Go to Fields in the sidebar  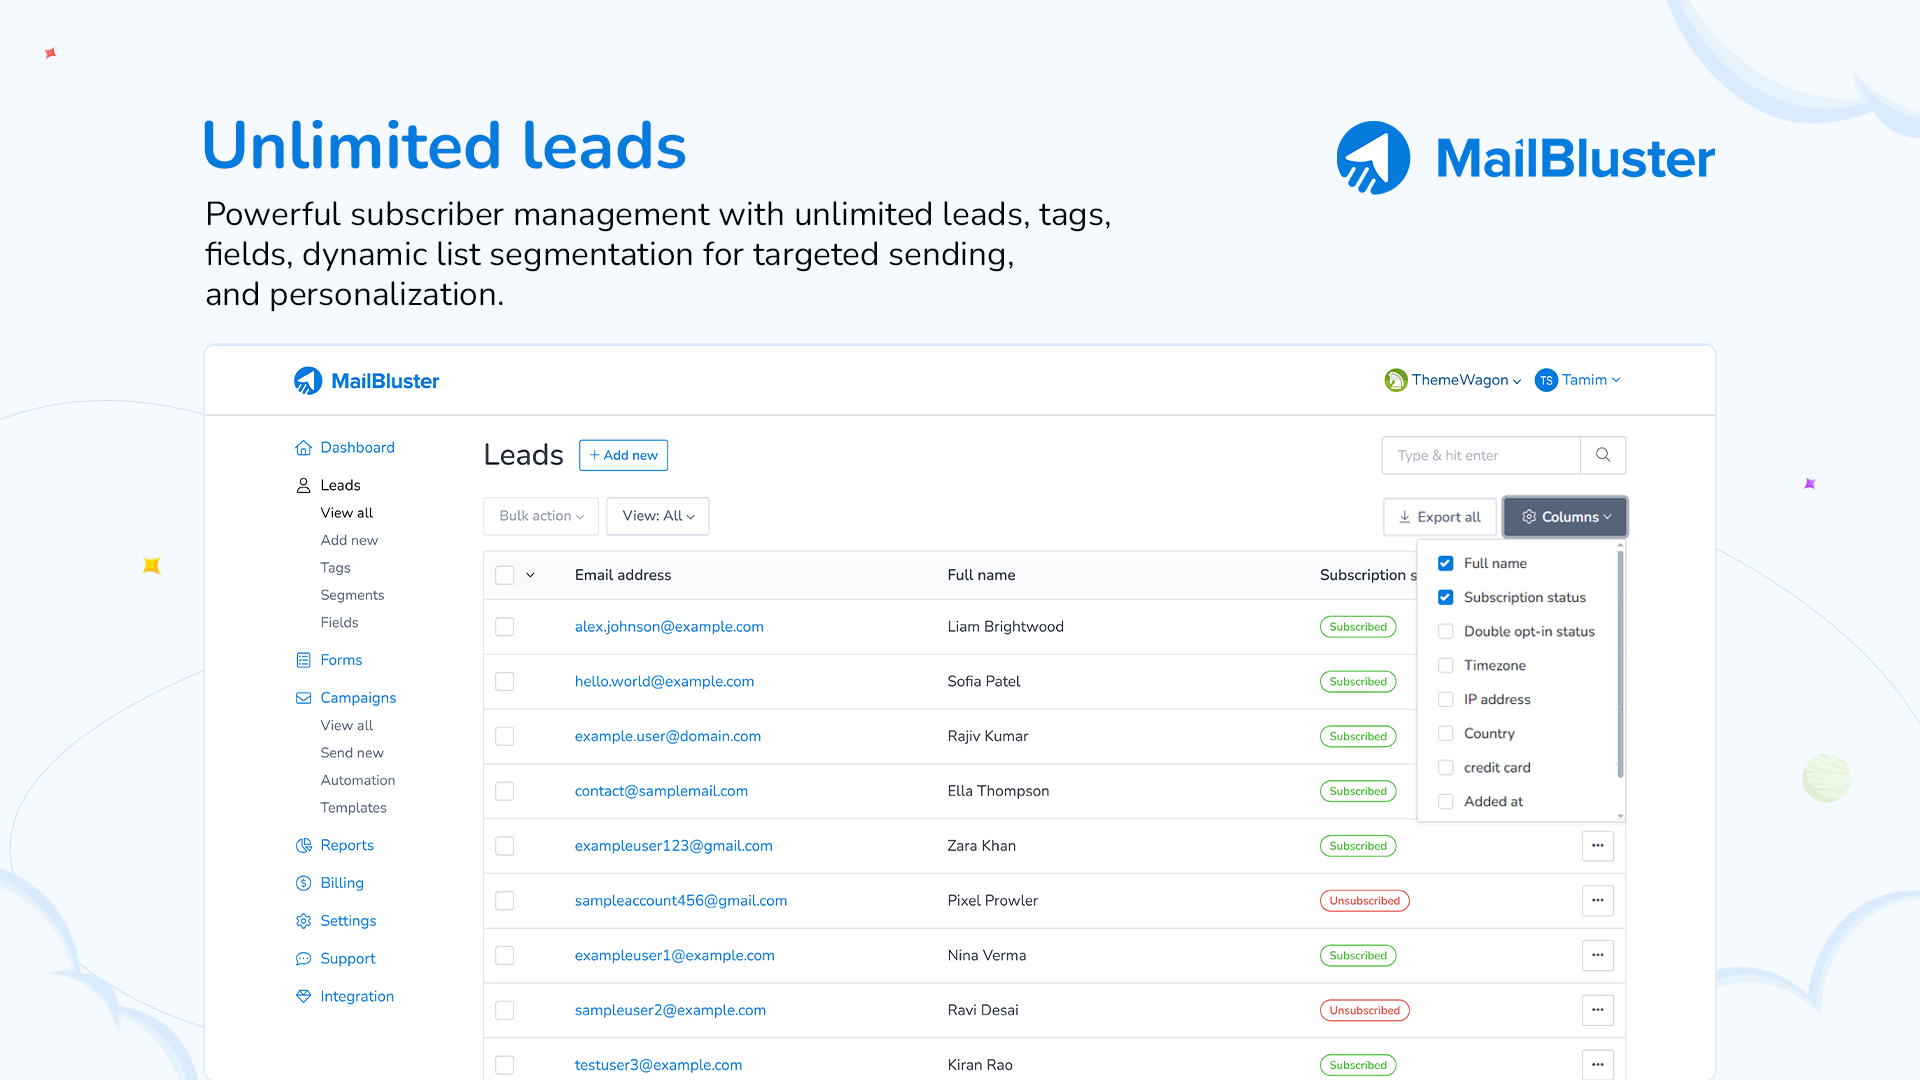pos(339,623)
